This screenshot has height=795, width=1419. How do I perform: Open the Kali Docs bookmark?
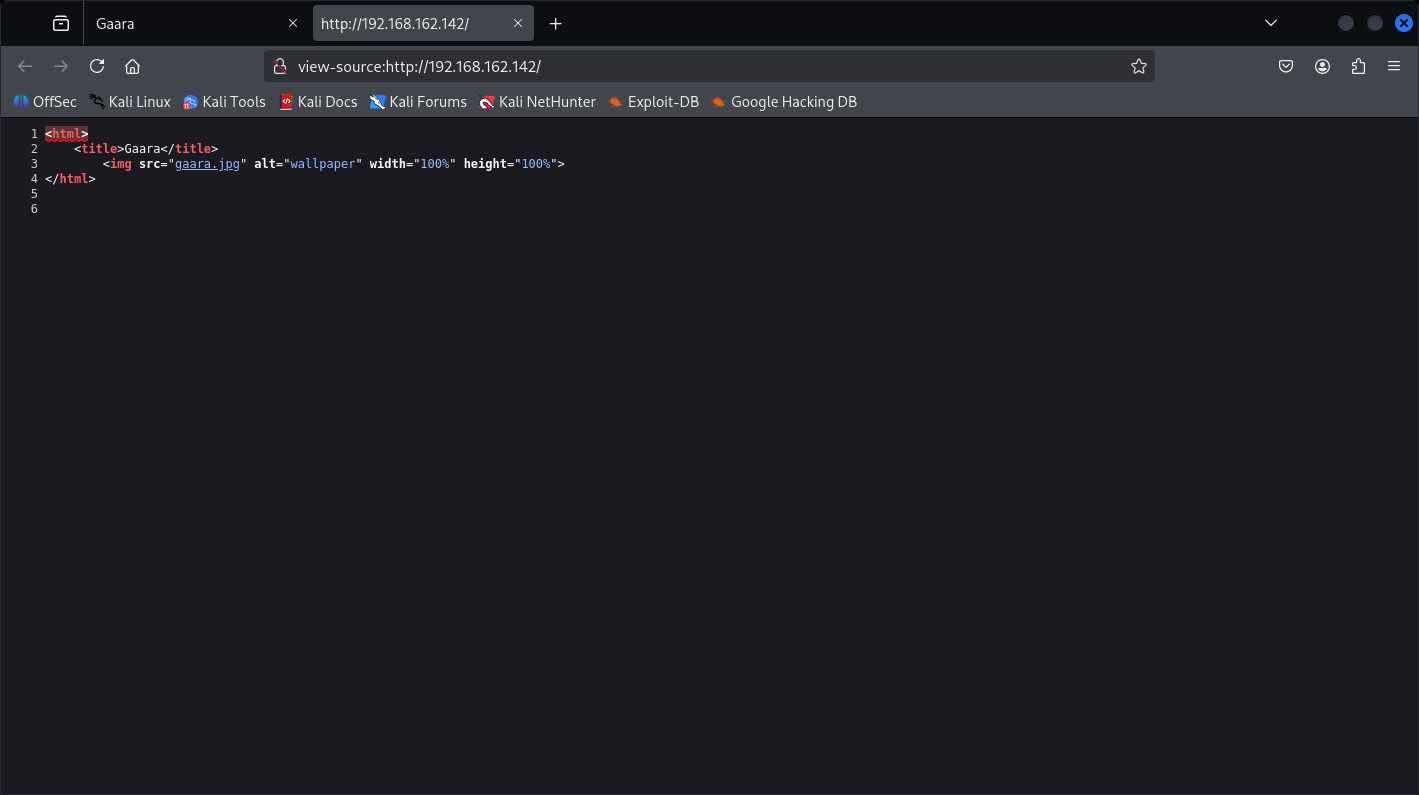point(318,101)
